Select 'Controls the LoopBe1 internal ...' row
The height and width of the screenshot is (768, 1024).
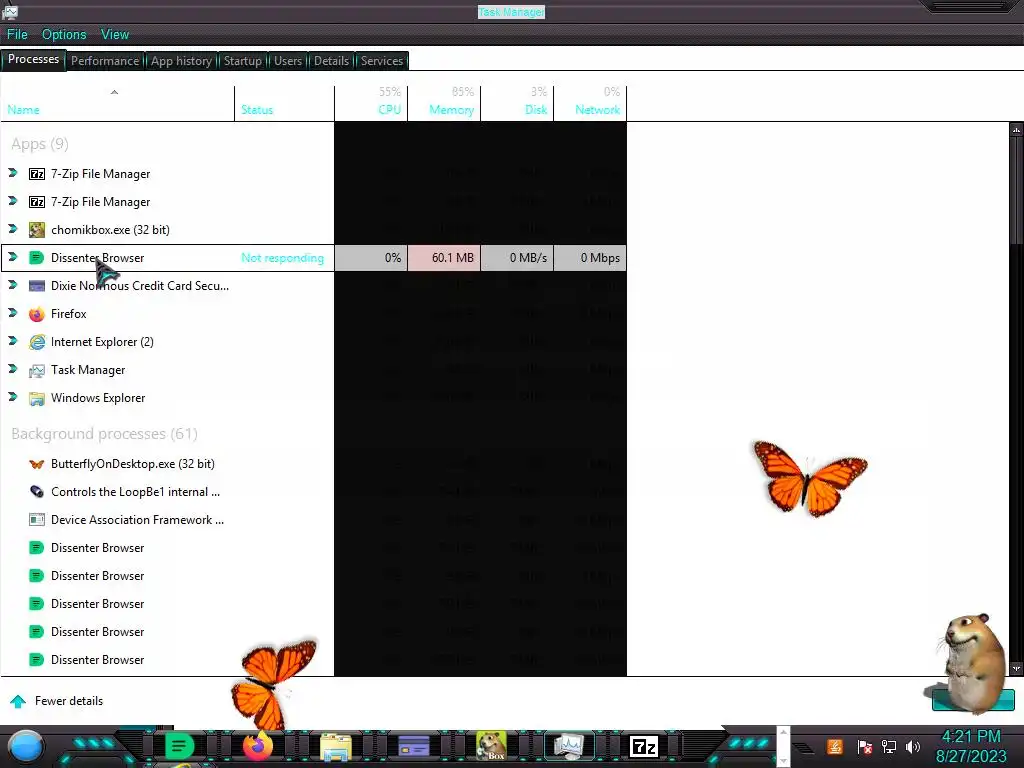click(x=135, y=492)
